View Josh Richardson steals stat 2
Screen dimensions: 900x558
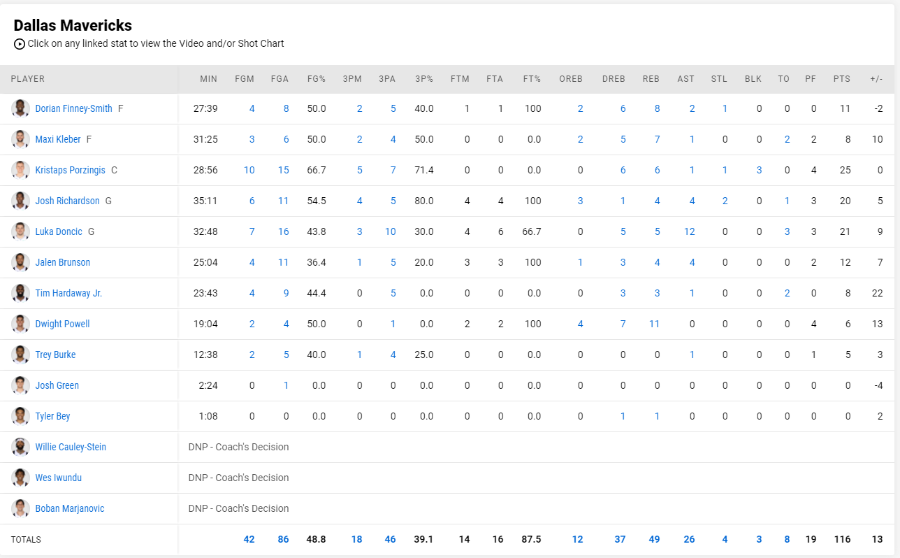tap(725, 200)
